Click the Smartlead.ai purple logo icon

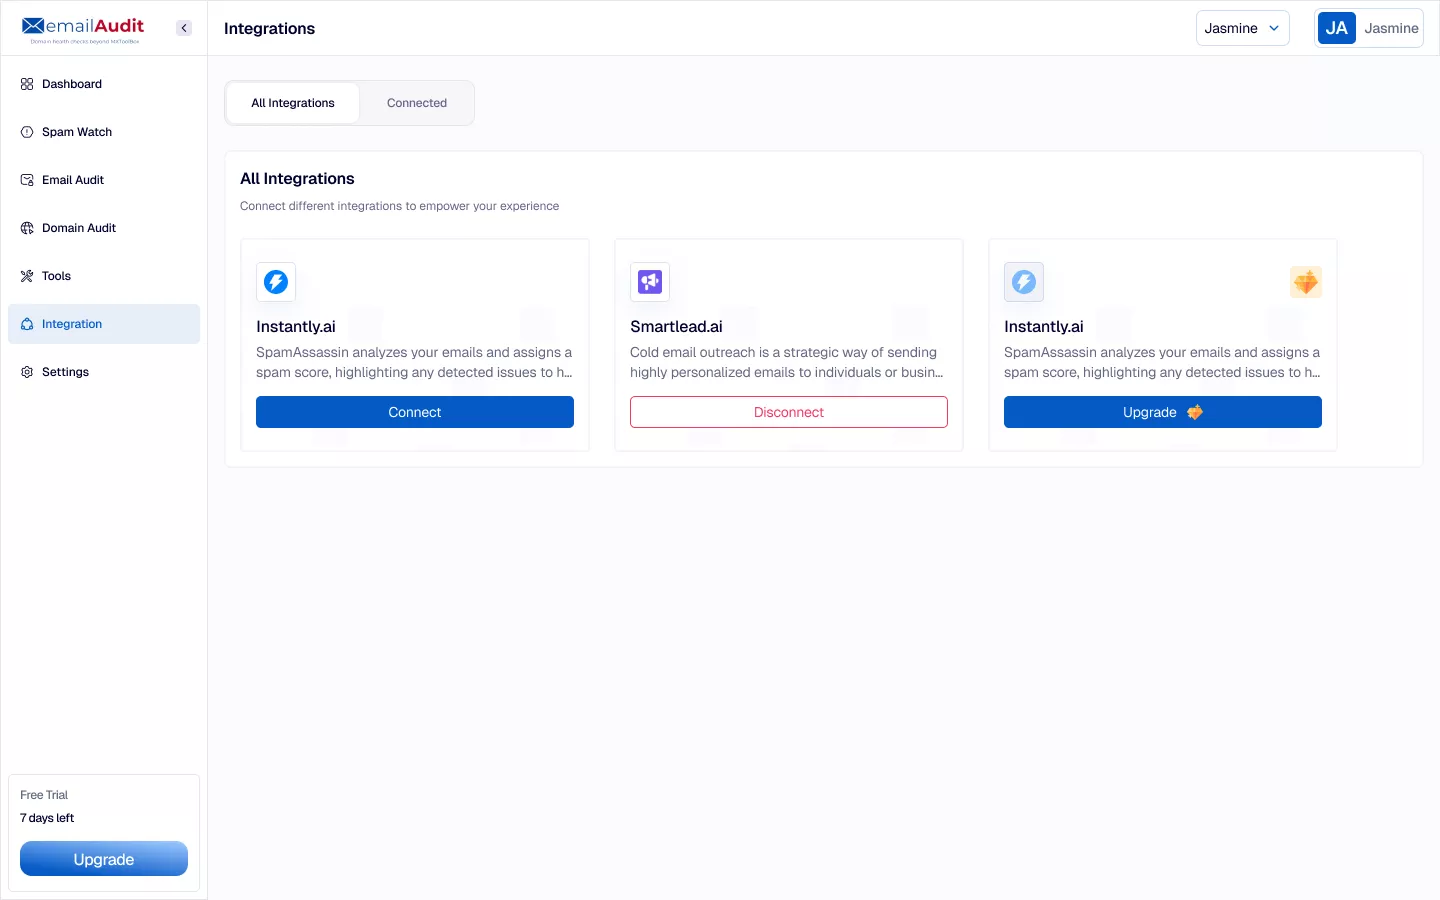pyautogui.click(x=650, y=282)
